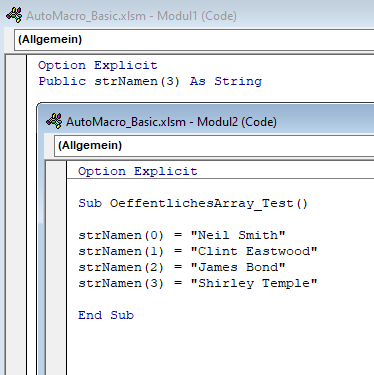This screenshot has width=374, height=375.
Task: Click the Modul2 window VBA icon
Action: click(x=54, y=121)
